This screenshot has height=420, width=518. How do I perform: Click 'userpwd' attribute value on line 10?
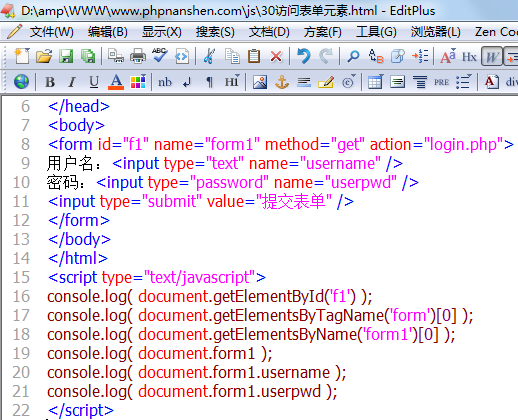361,183
